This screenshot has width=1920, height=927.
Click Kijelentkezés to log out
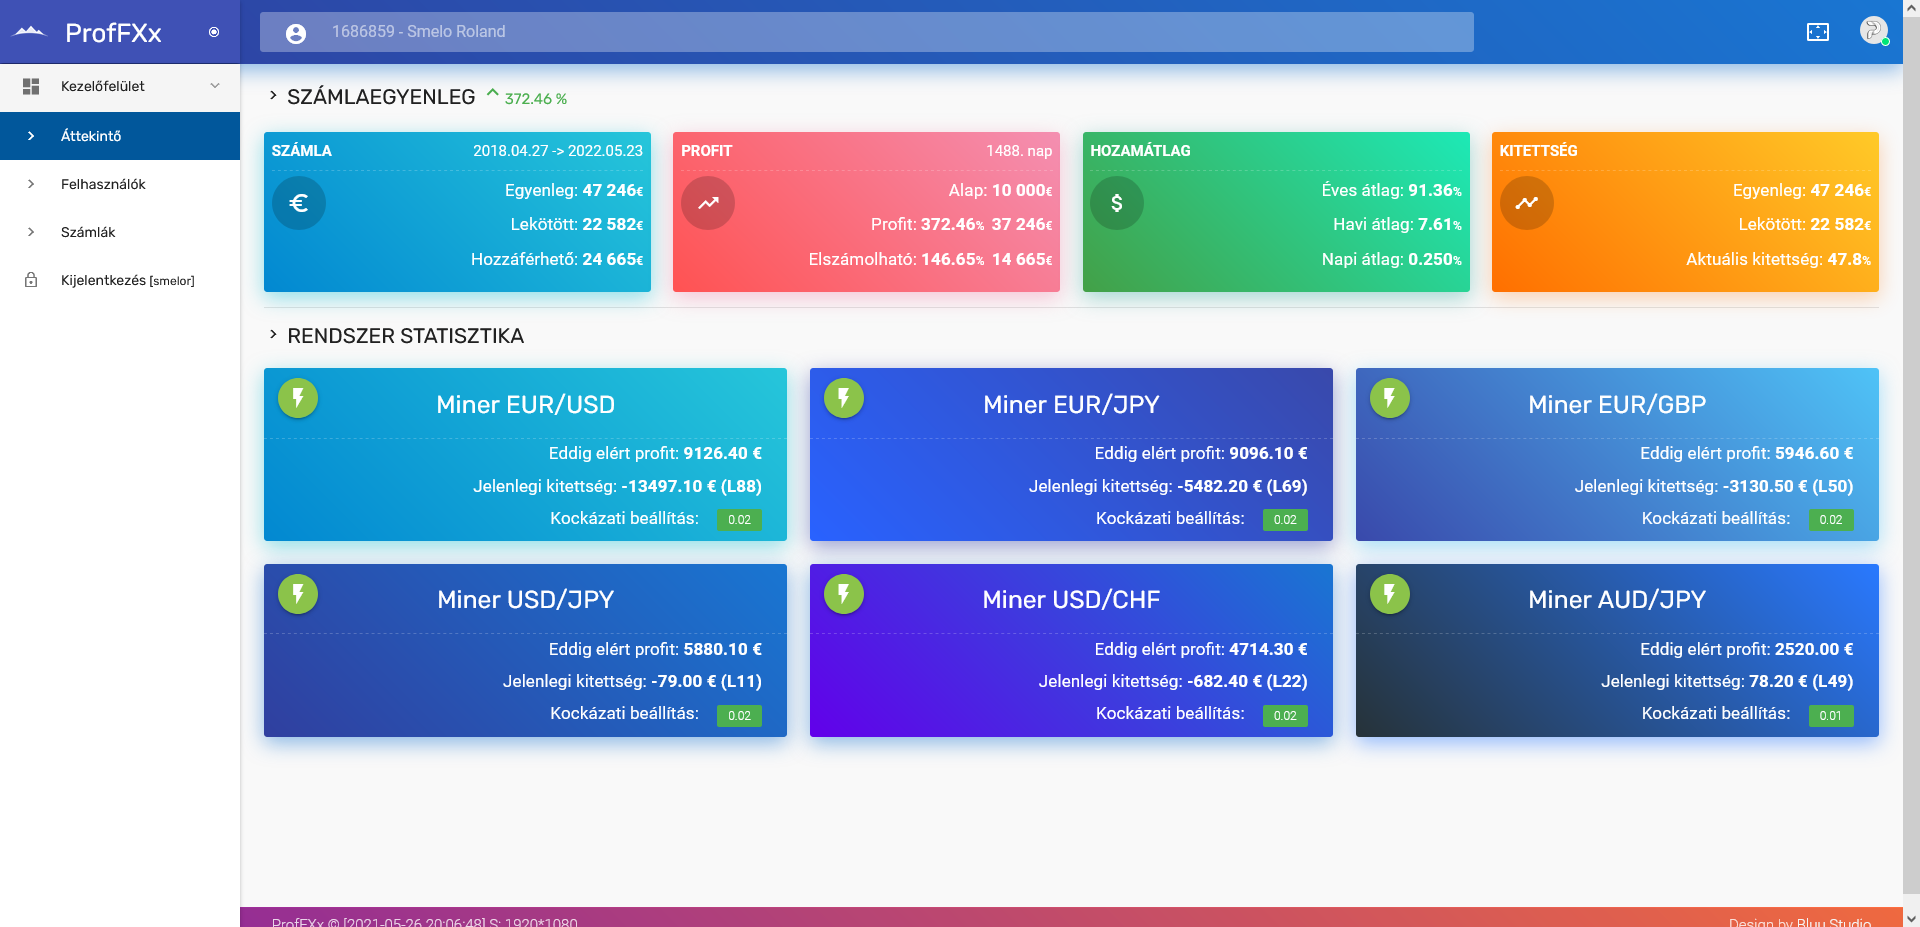[x=127, y=280]
